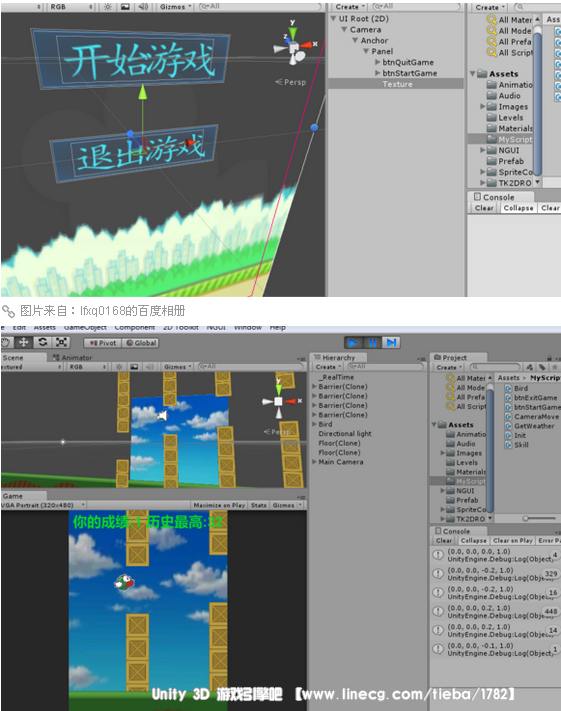This screenshot has width=561, height=711.
Task: Open the Gizmos dropdown in the Game view bar
Action: tap(286, 505)
